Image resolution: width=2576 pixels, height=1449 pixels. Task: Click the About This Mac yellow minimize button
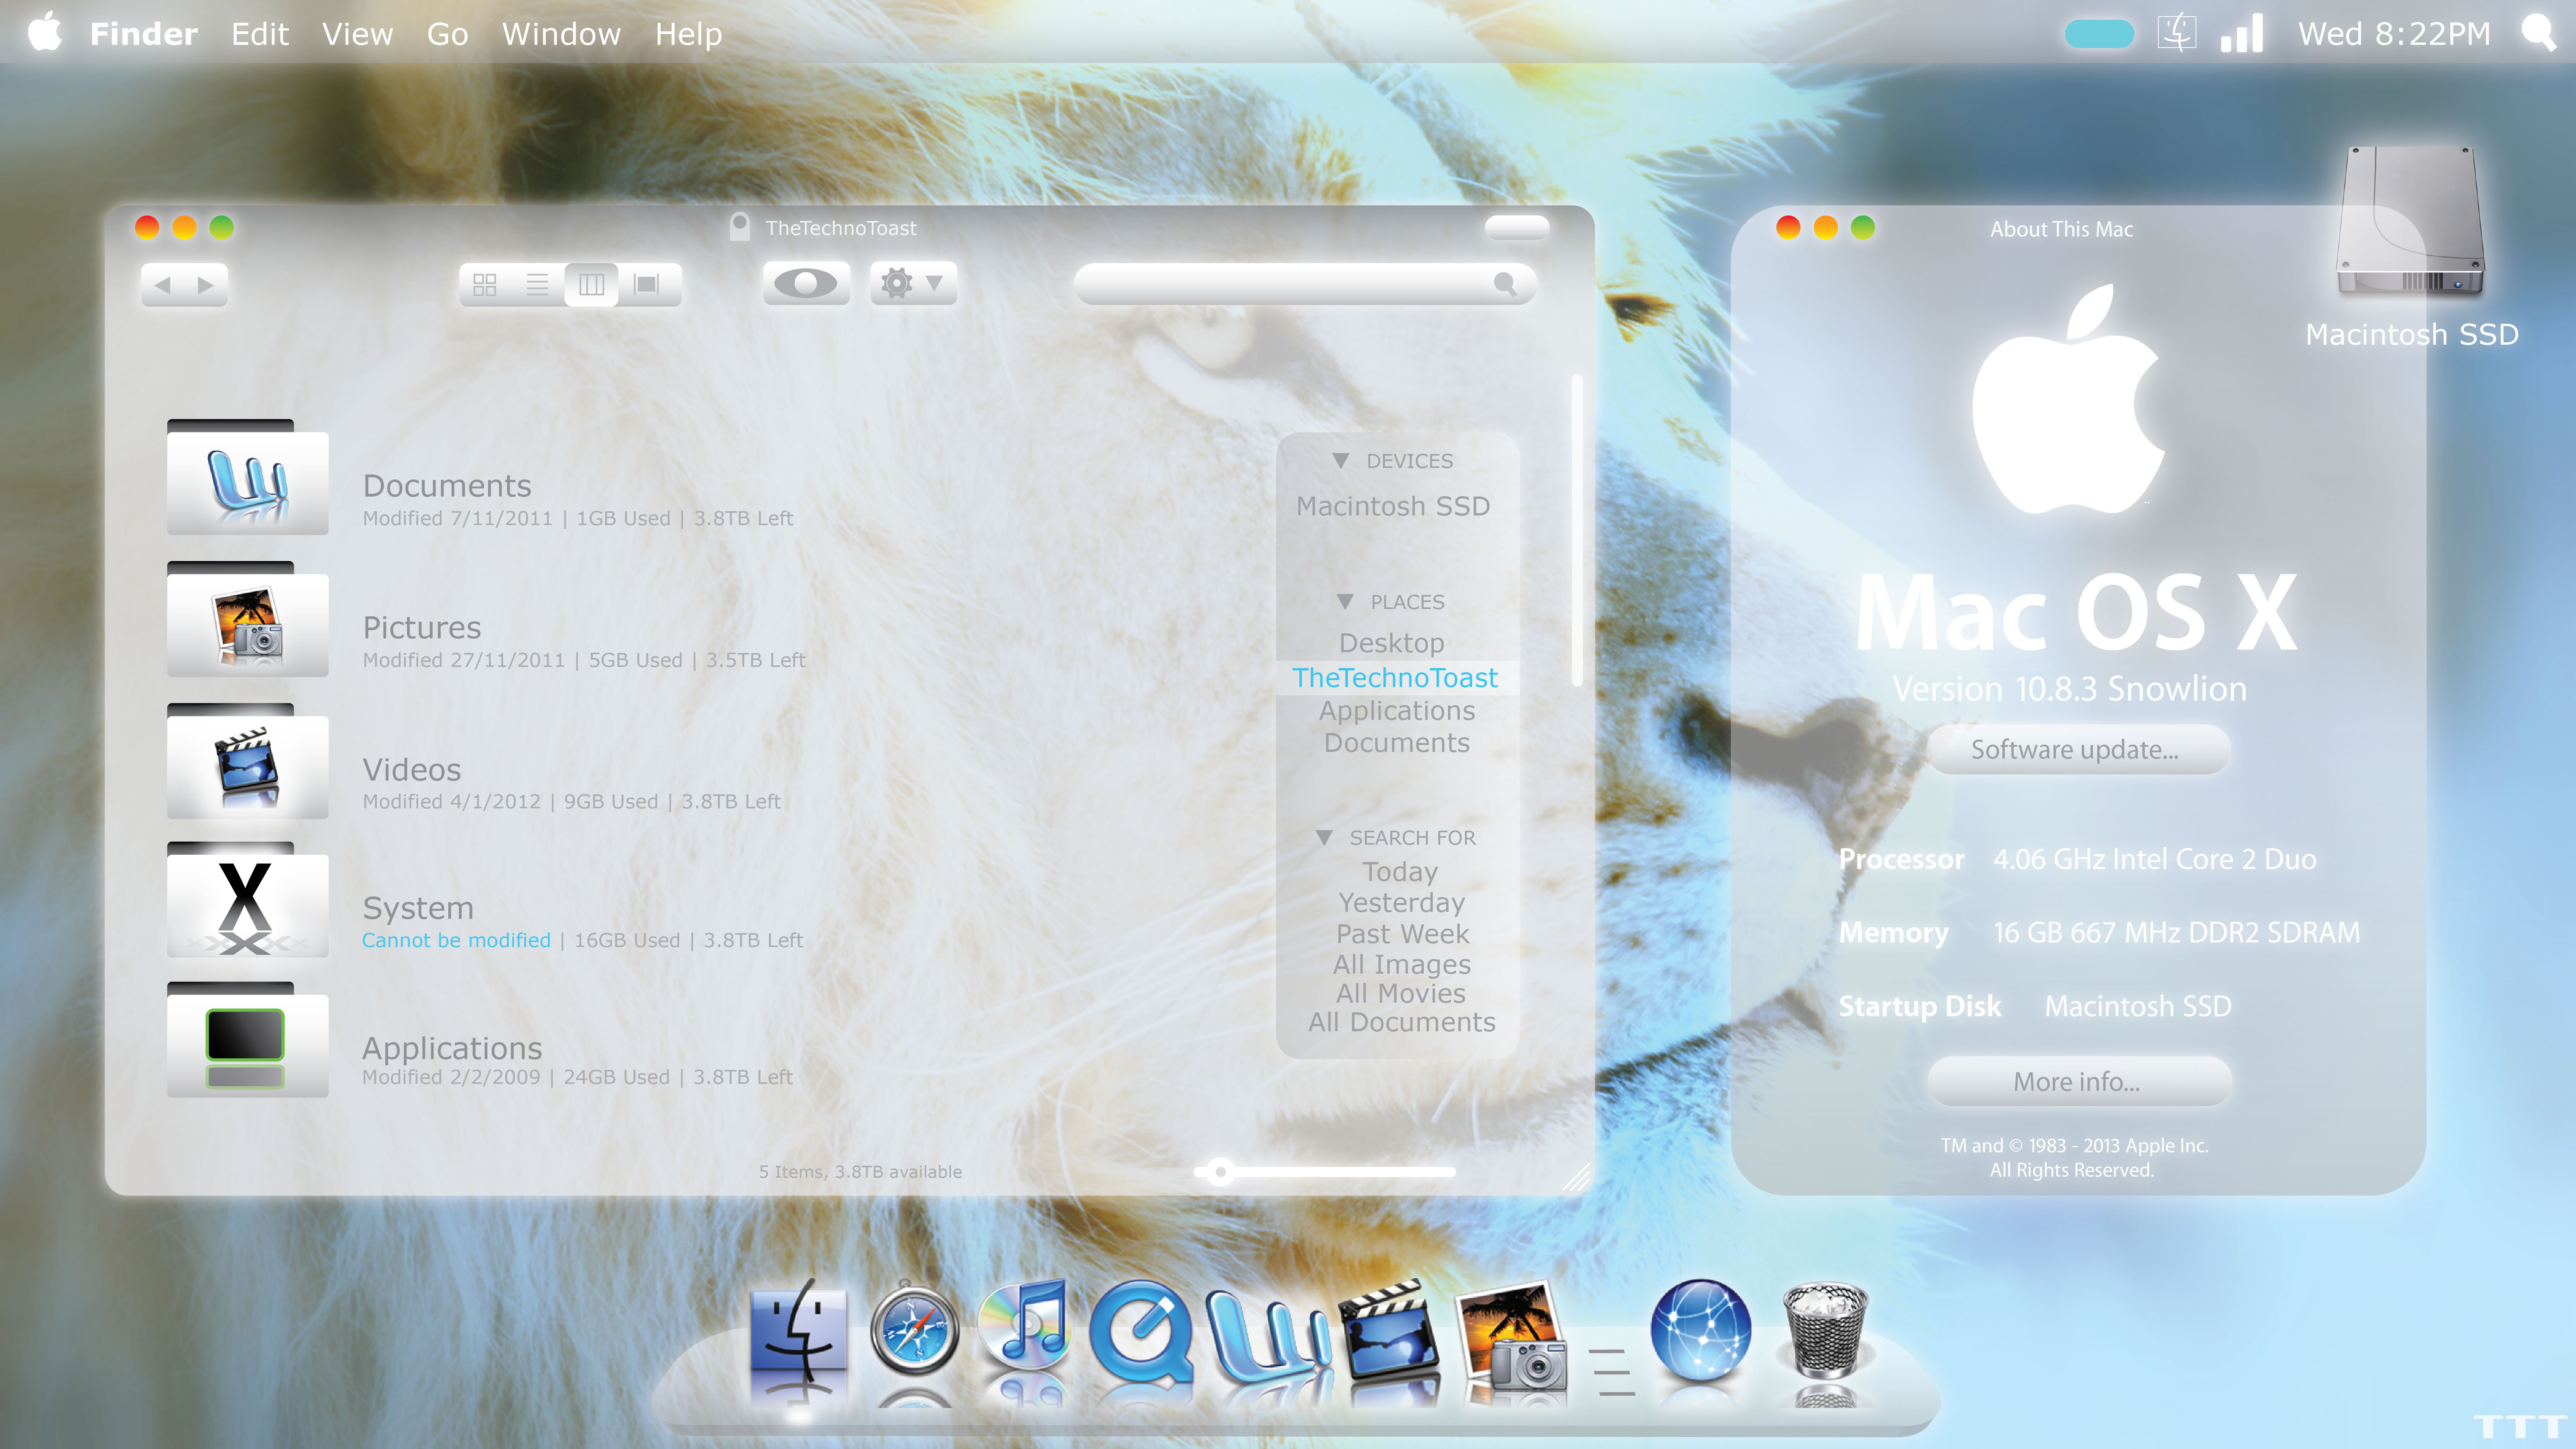pos(1825,228)
